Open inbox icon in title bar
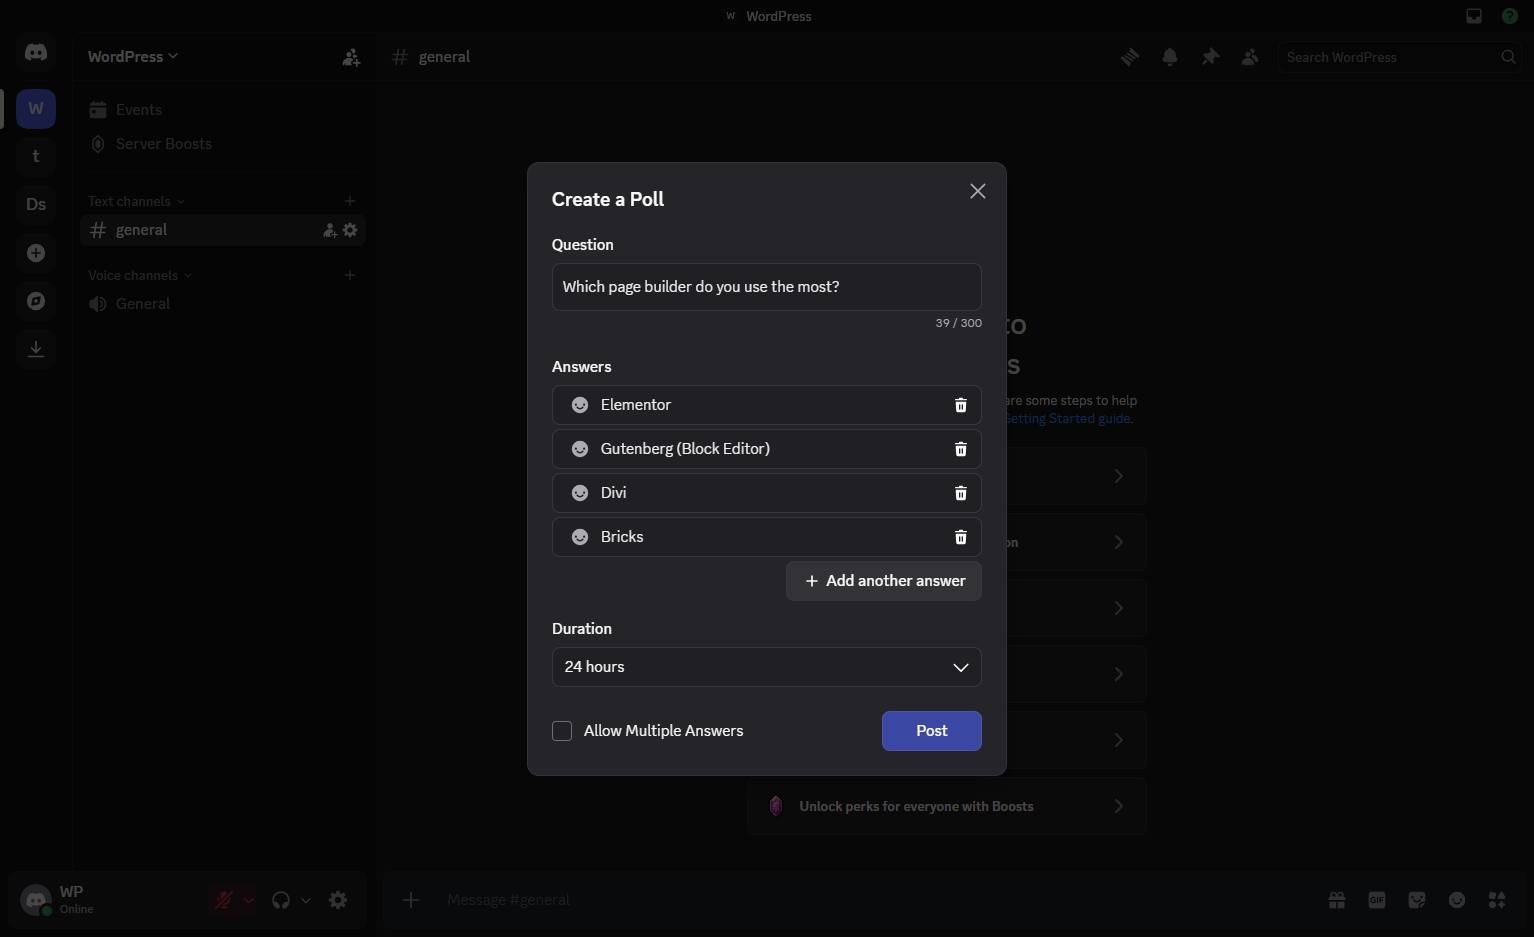 click(x=1474, y=16)
